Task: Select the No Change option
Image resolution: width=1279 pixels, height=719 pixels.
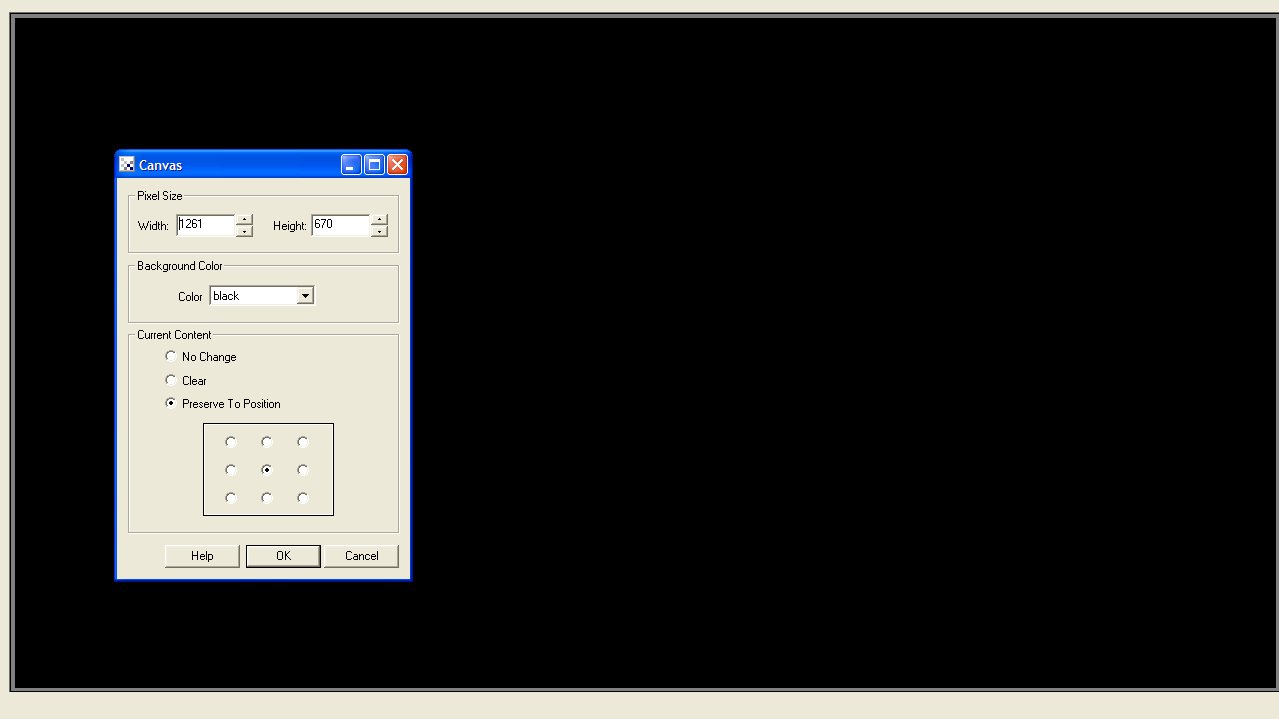Action: click(171, 356)
